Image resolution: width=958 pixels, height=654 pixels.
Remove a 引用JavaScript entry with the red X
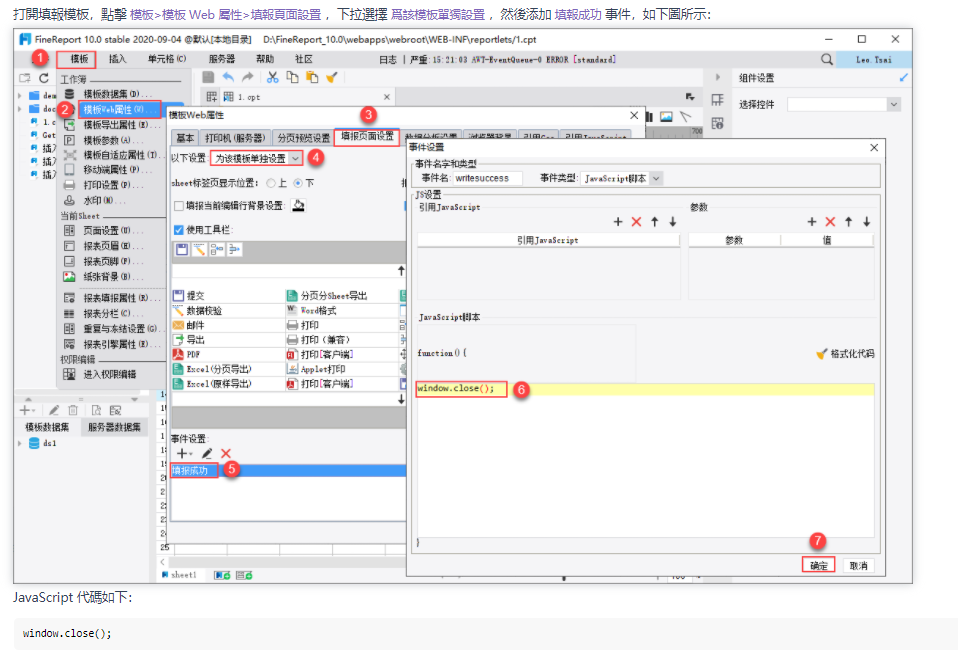637,222
